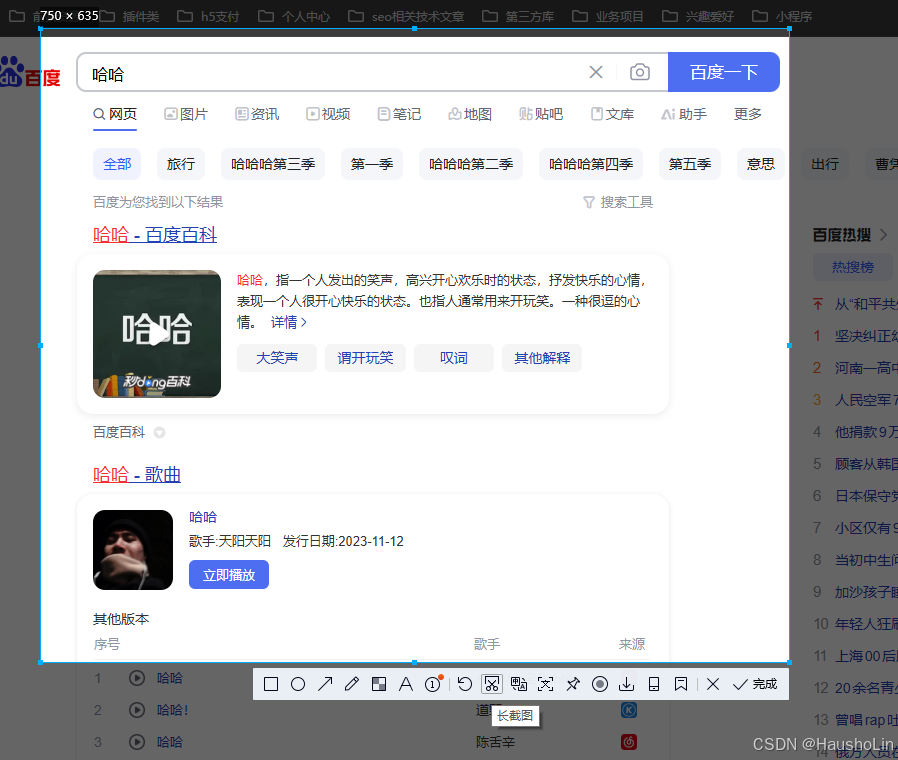
Task: Open the 搜索工具 filter options
Action: click(618, 202)
